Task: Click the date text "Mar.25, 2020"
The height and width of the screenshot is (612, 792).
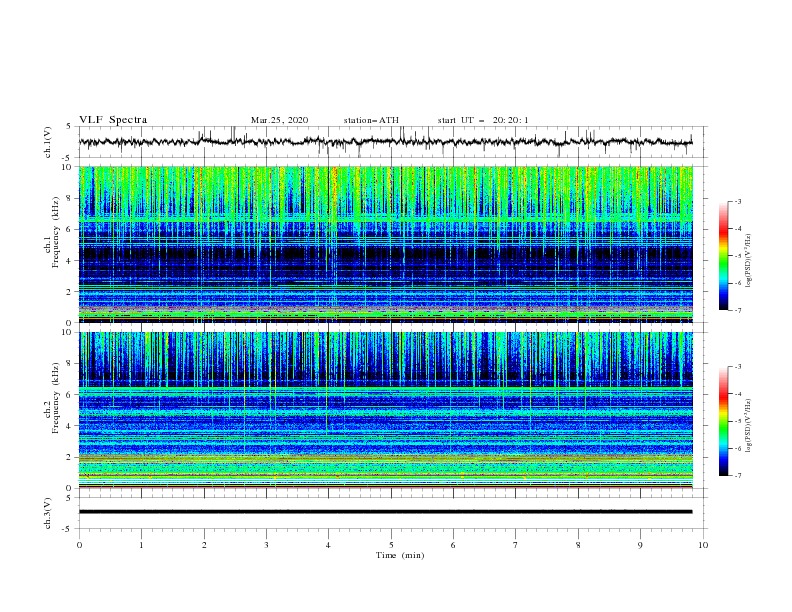Action: click(279, 120)
